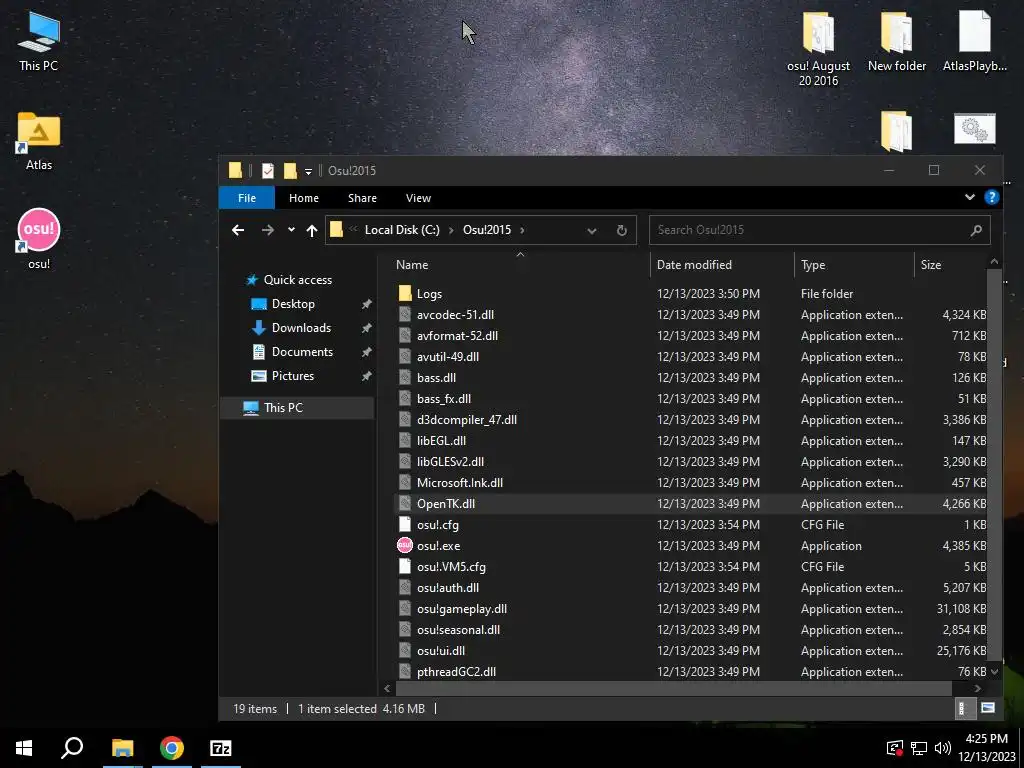This screenshot has width=1024, height=768.
Task: Open Downloads in the navigation pane
Action: point(301,328)
